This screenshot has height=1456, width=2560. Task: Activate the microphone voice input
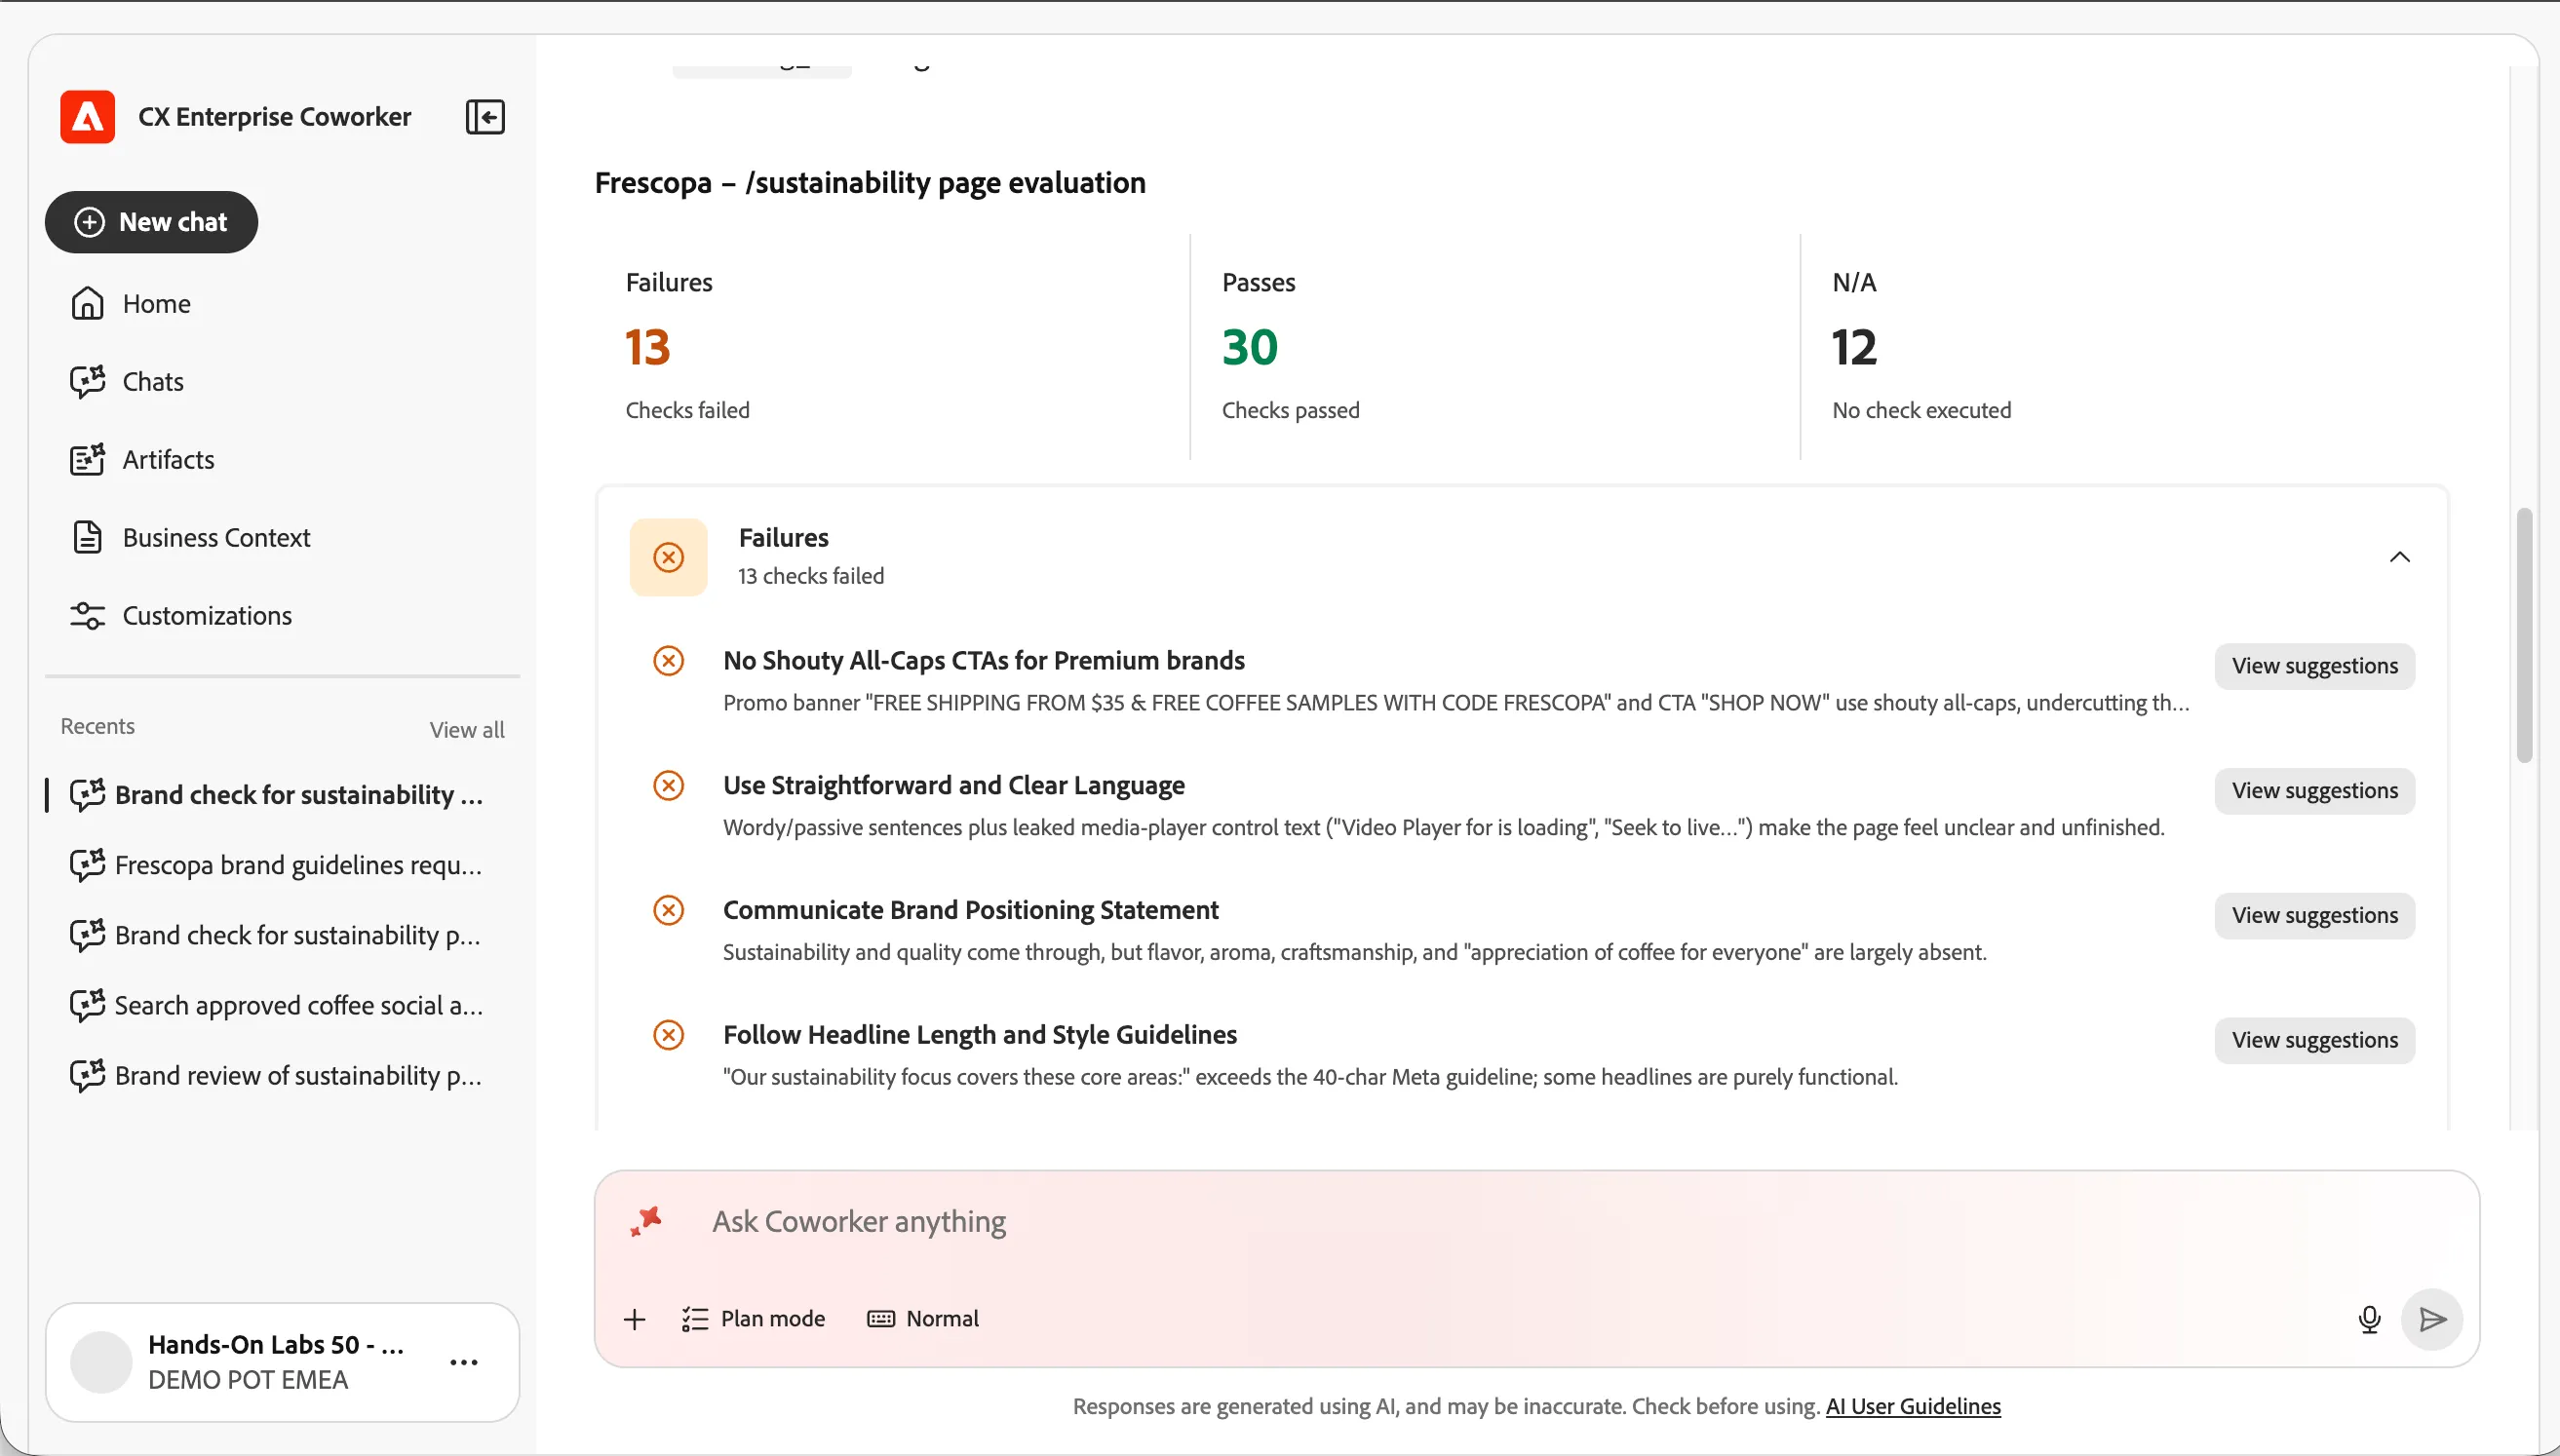[x=2369, y=1320]
